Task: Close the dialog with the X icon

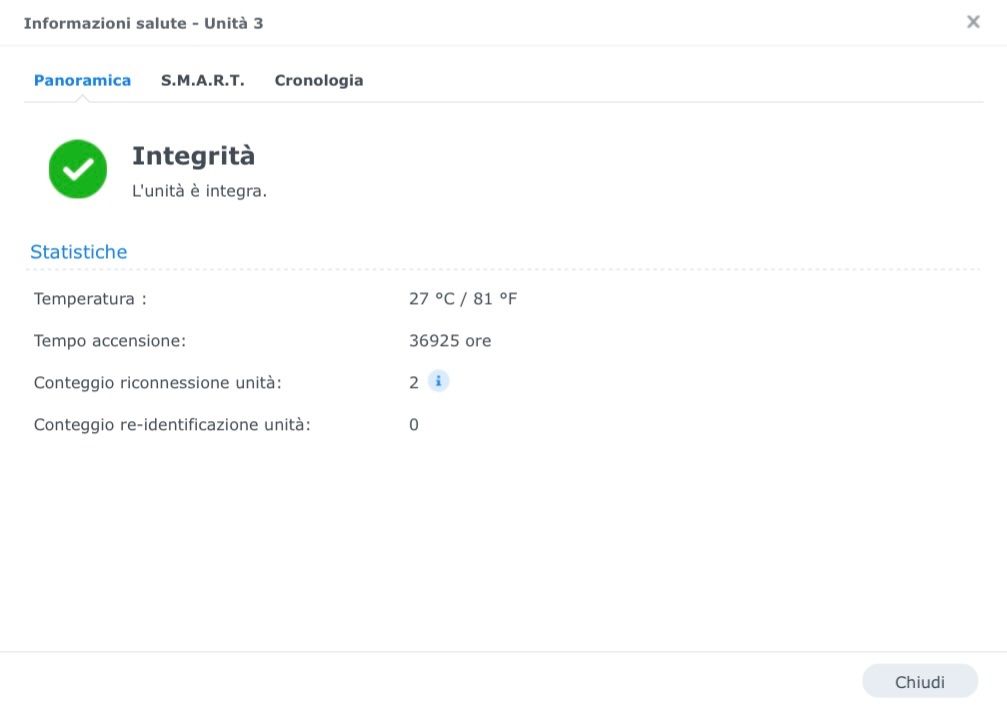Action: pos(973,22)
